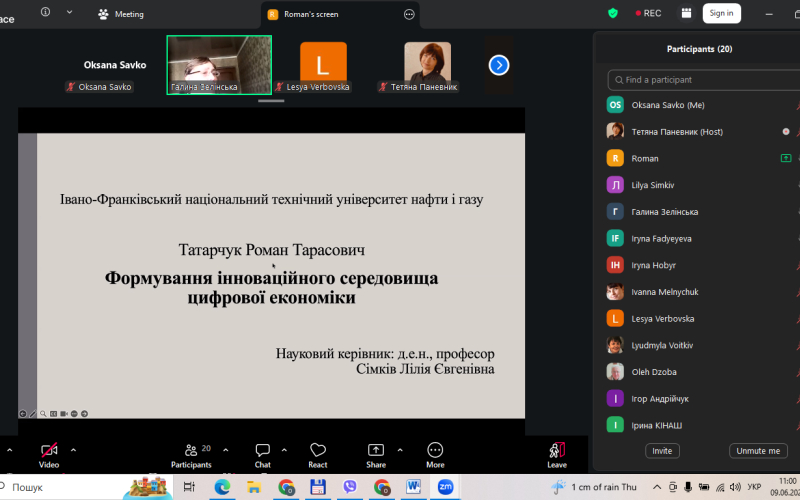Expand chat options caret

click(284, 450)
